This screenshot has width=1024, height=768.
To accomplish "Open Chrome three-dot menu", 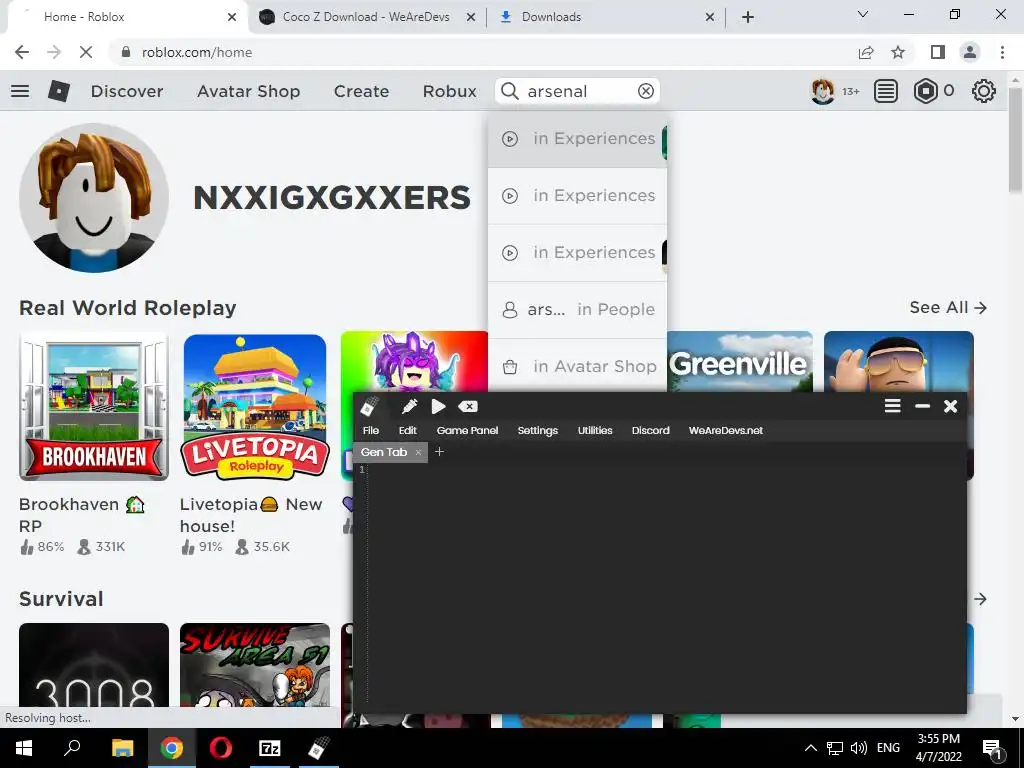I will (x=1002, y=52).
